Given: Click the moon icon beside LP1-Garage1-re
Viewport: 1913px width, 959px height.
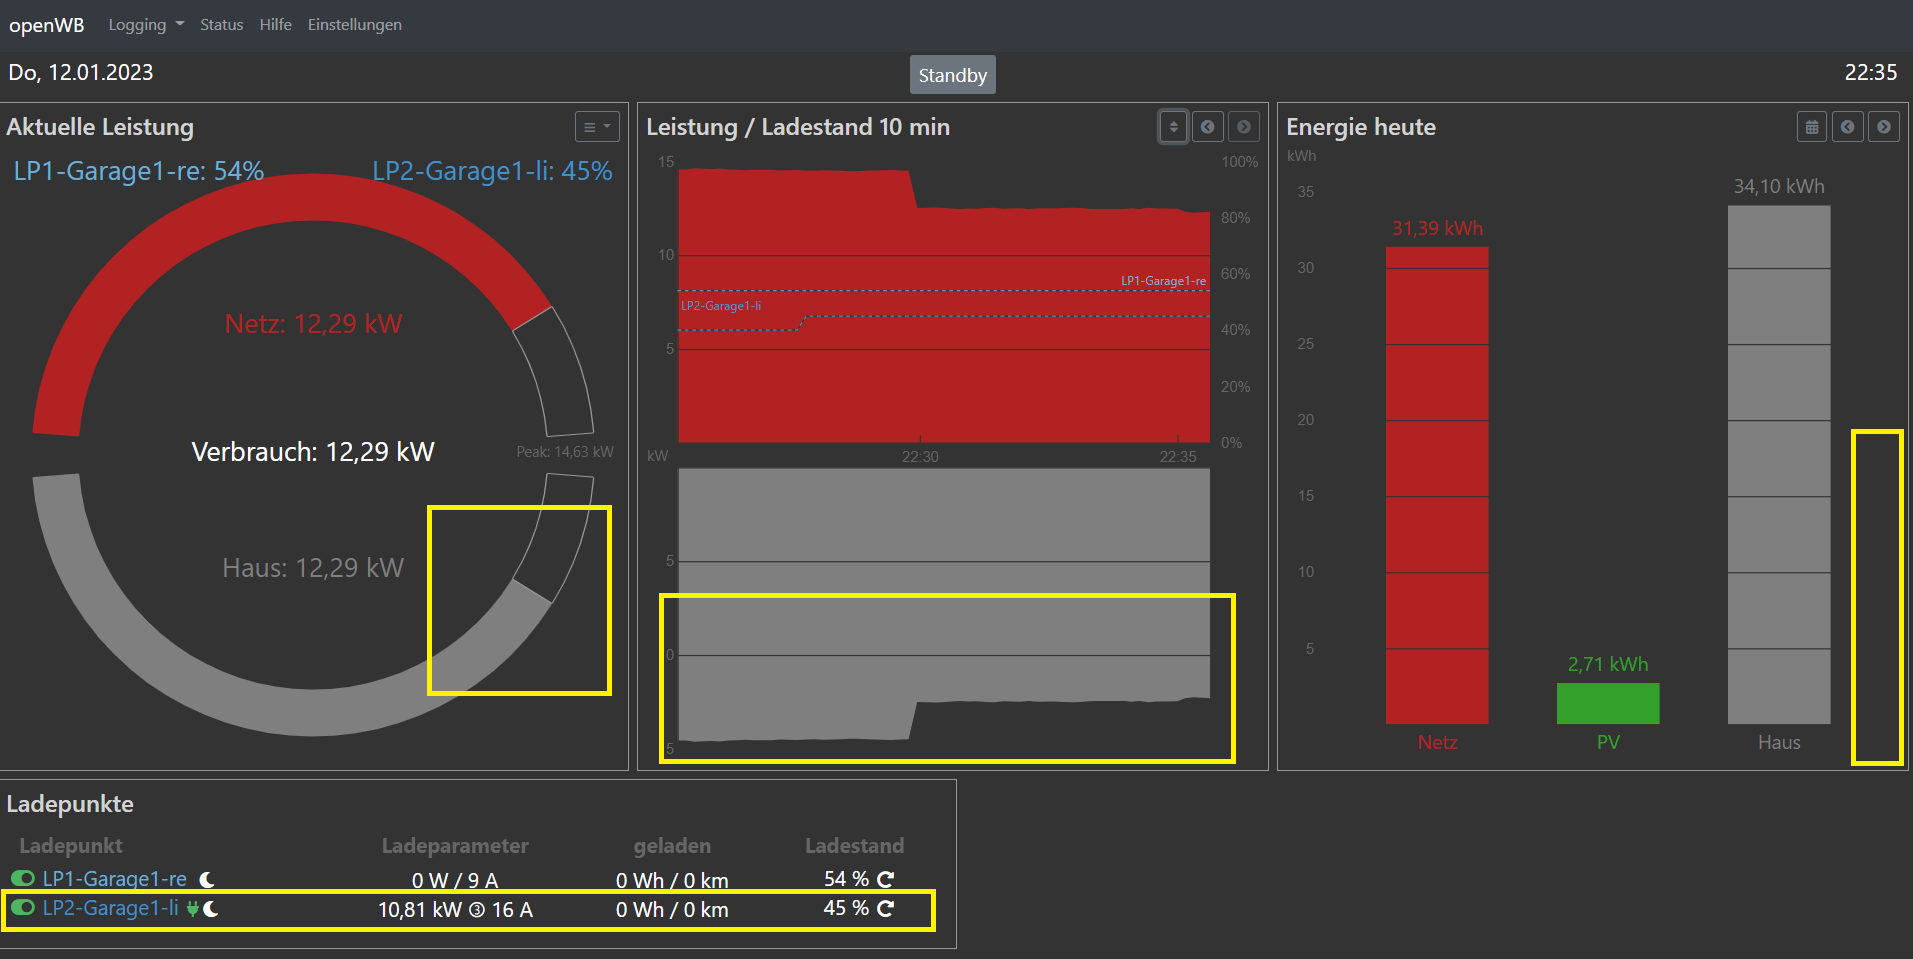Looking at the screenshot, I should coord(207,880).
